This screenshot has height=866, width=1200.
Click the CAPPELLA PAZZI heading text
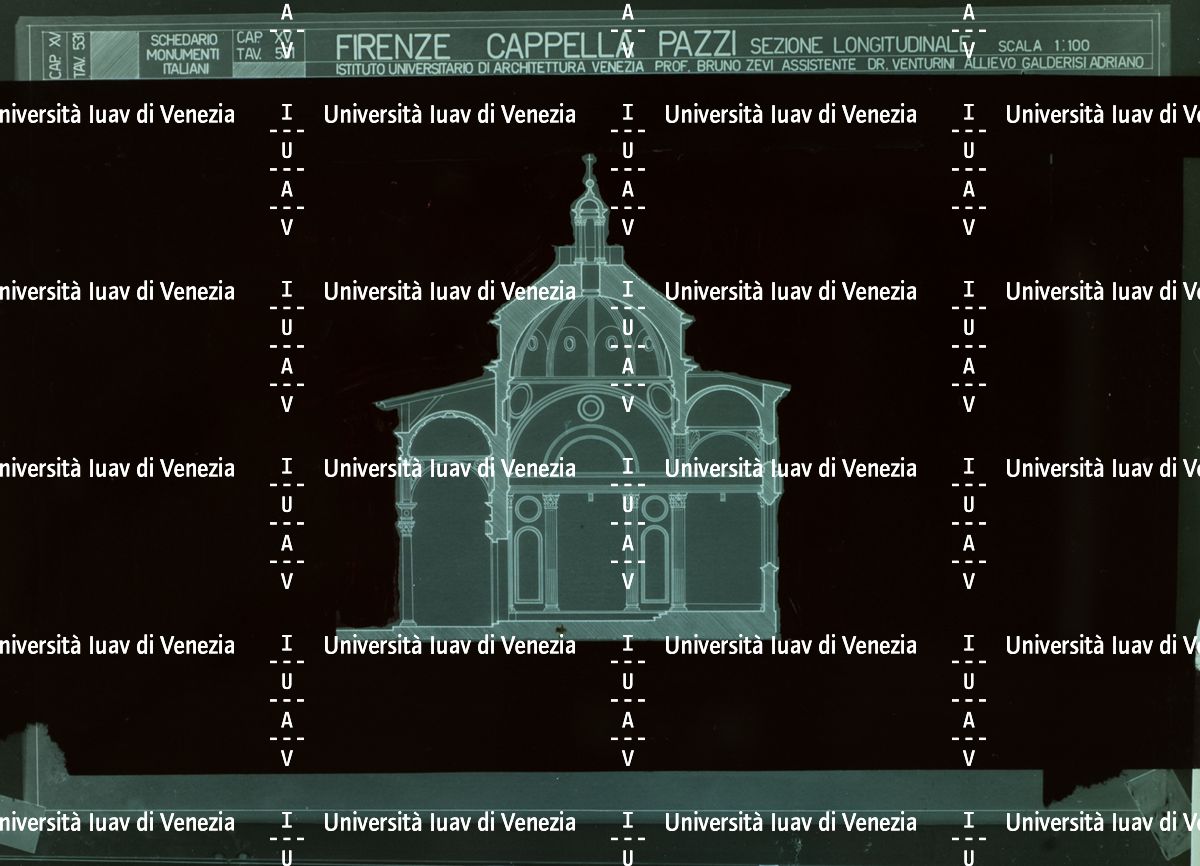(x=611, y=45)
